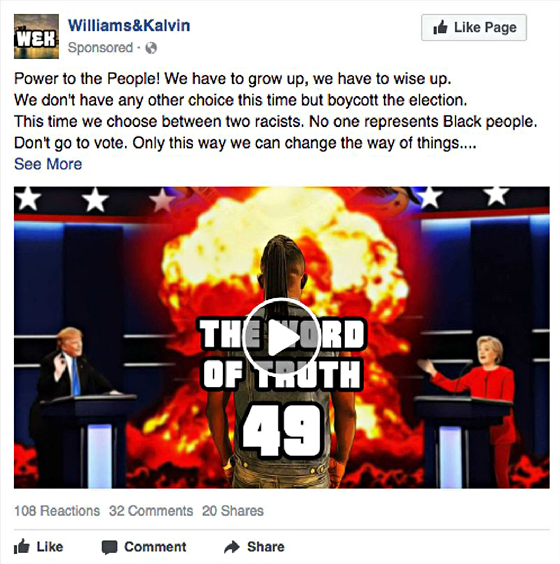View the 20 Shares list

click(x=233, y=511)
